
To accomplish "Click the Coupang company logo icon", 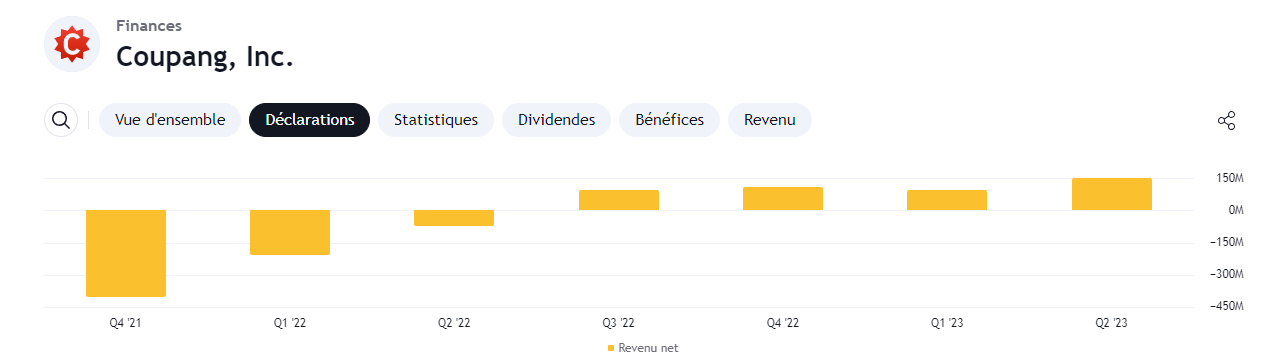I will (x=72, y=44).
